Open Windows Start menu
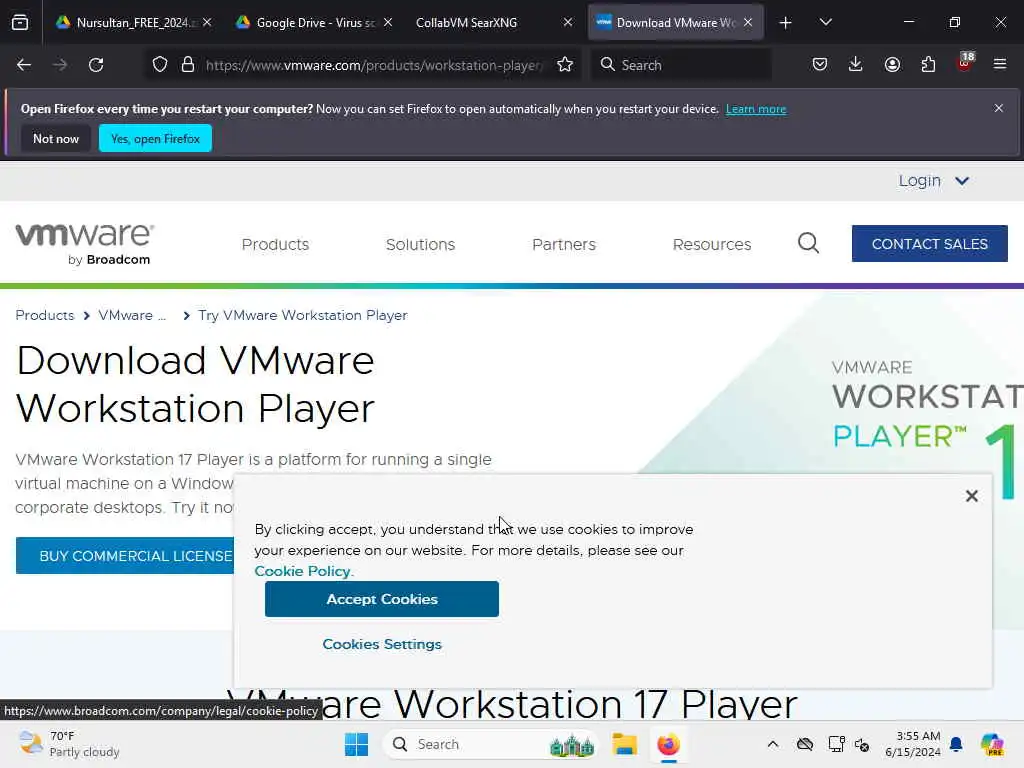Screen dimensions: 1024x768 click(x=357, y=744)
